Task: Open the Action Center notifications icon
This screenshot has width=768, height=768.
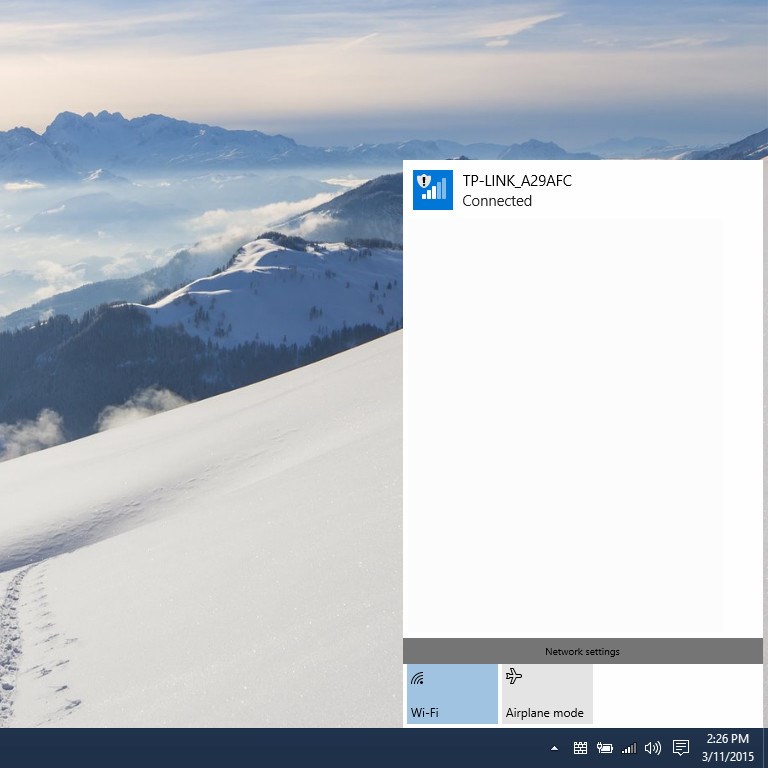Action: click(x=681, y=748)
